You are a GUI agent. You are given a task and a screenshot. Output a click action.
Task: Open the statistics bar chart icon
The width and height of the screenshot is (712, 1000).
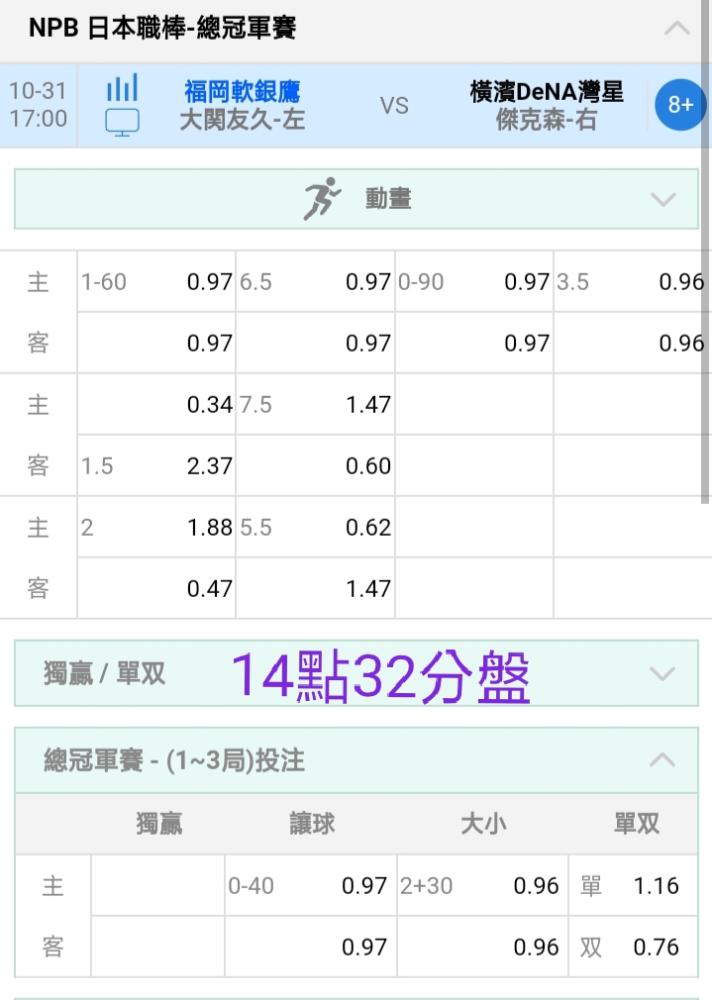(x=122, y=87)
